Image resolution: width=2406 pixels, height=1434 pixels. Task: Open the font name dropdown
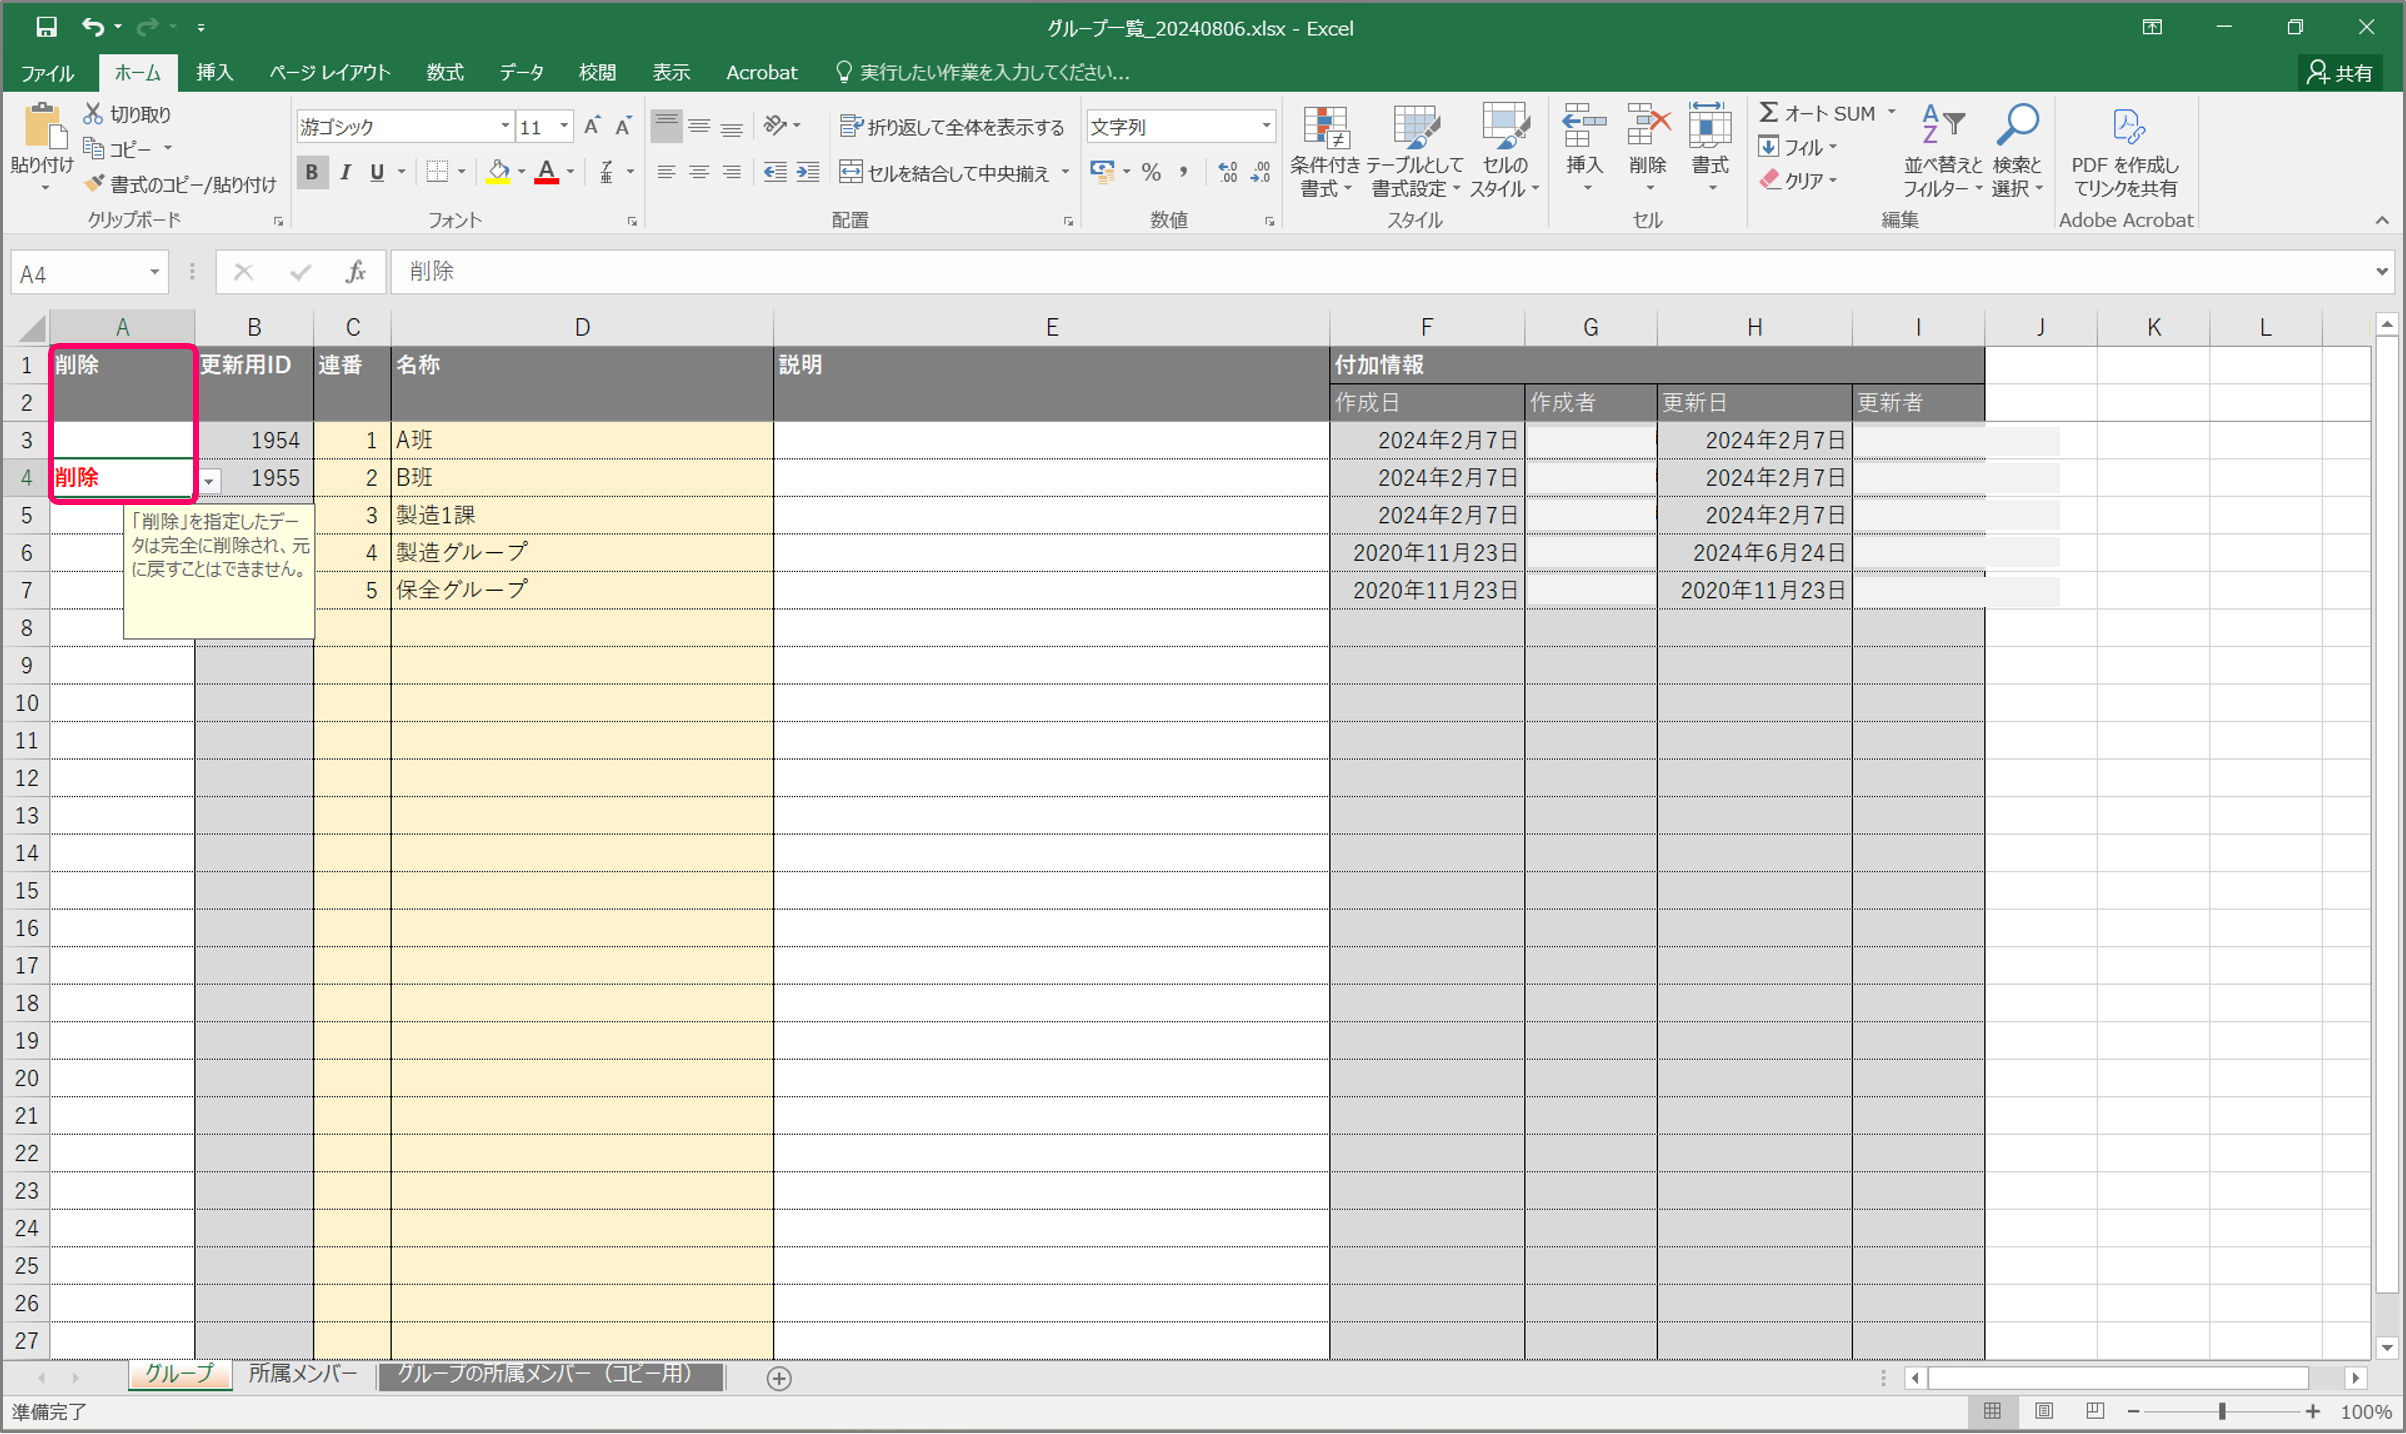505,127
